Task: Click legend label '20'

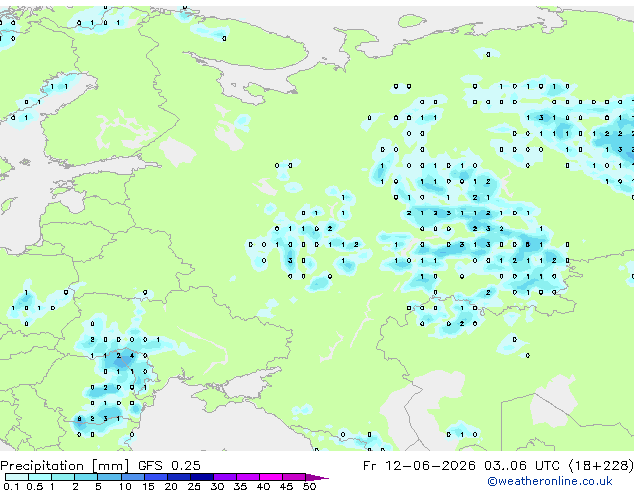Action: (x=171, y=486)
